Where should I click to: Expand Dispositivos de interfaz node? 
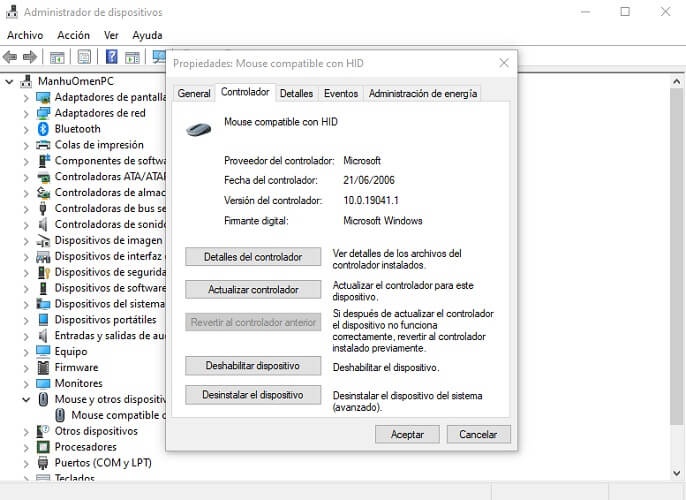[26, 257]
